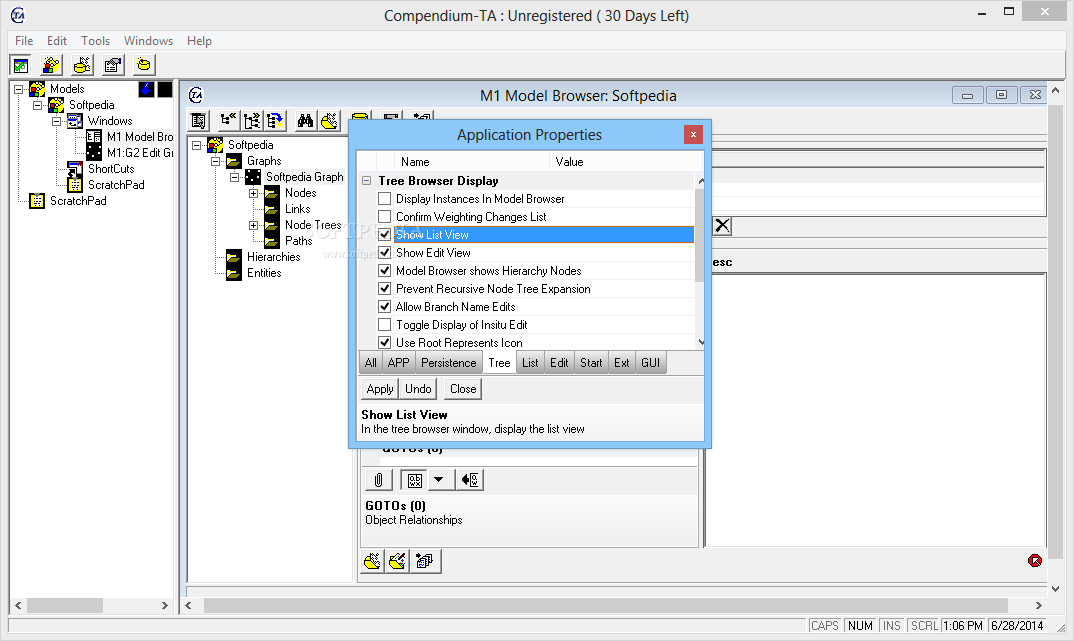Screen dimensions: 1074x641
Task: Click the stacked documents icon below GOTOs panel
Action: tap(425, 562)
